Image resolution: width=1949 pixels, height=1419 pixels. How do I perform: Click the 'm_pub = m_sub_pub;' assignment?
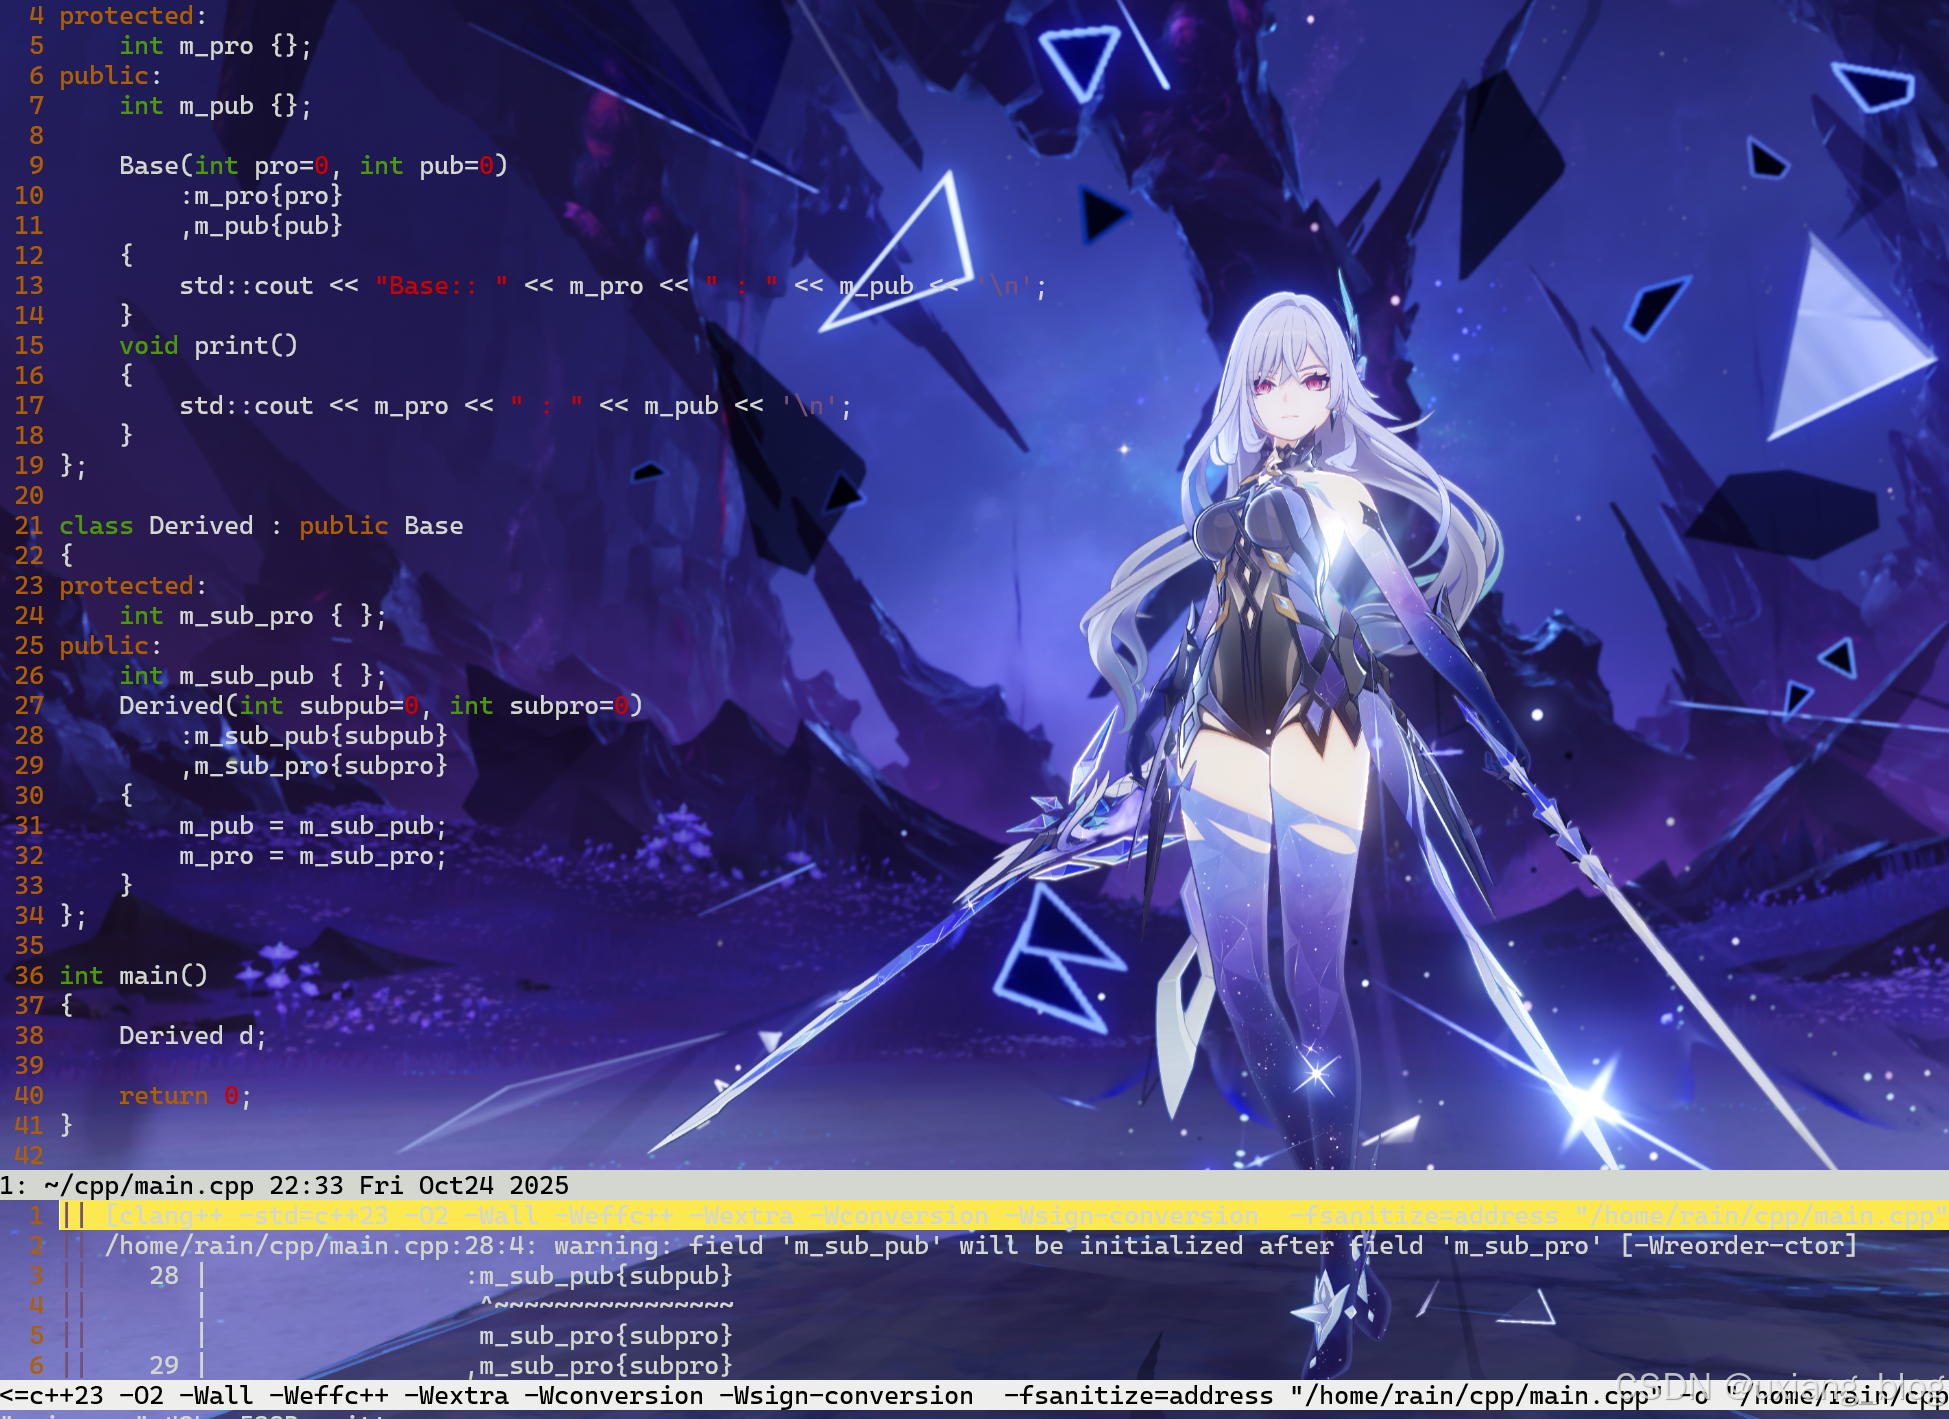click(x=312, y=826)
